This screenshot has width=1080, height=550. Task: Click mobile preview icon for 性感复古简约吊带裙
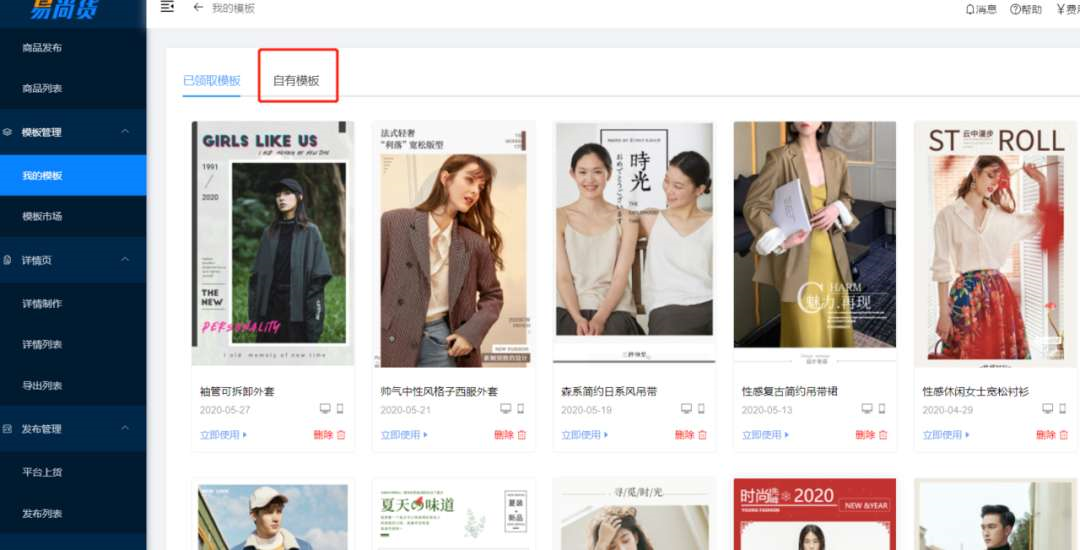[x=882, y=408]
